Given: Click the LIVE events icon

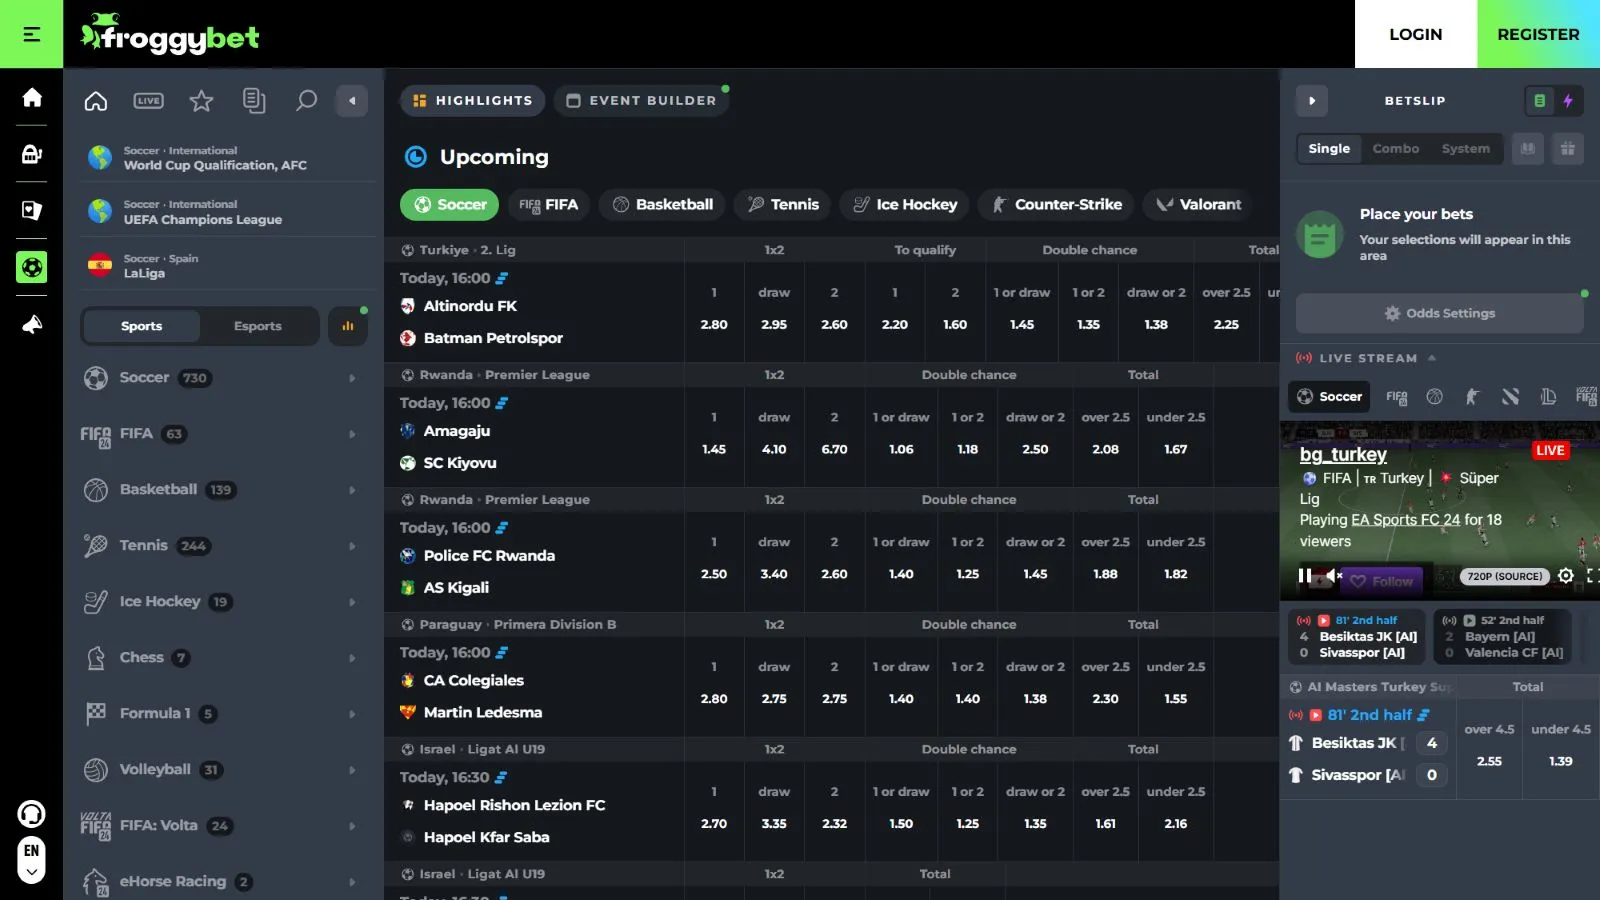Looking at the screenshot, I should pos(149,101).
